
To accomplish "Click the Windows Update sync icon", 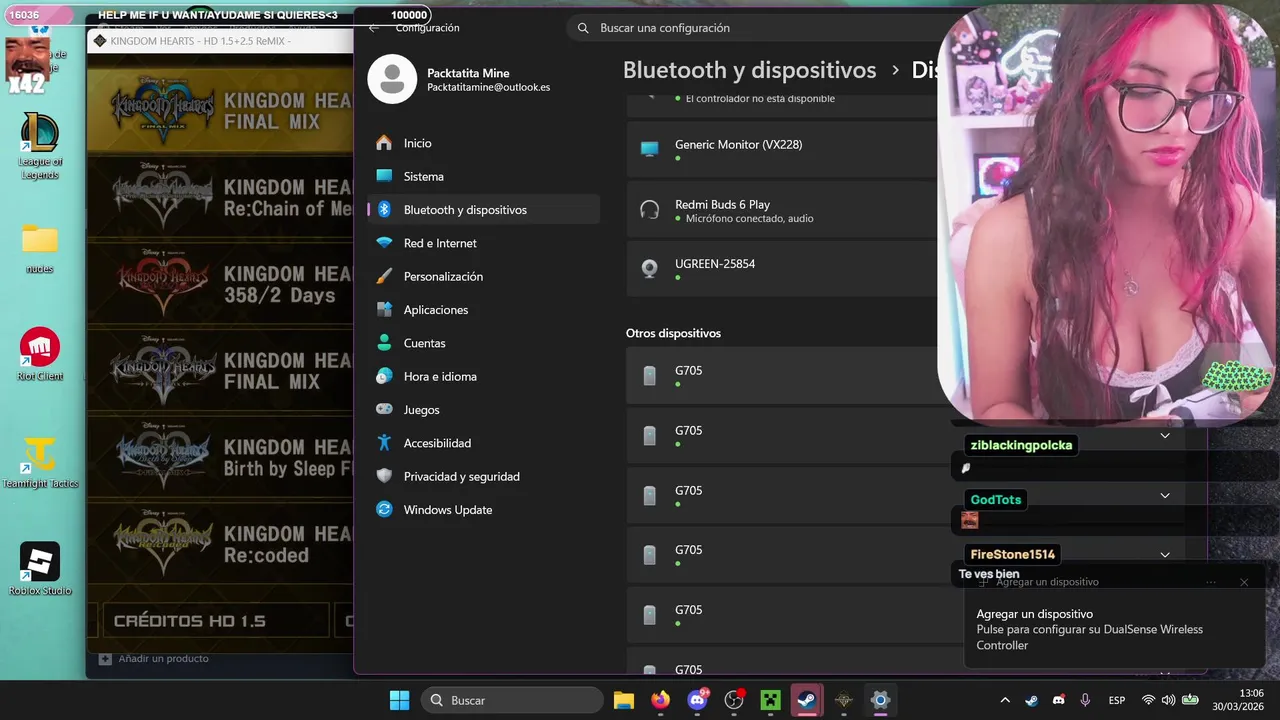I will pos(384,510).
